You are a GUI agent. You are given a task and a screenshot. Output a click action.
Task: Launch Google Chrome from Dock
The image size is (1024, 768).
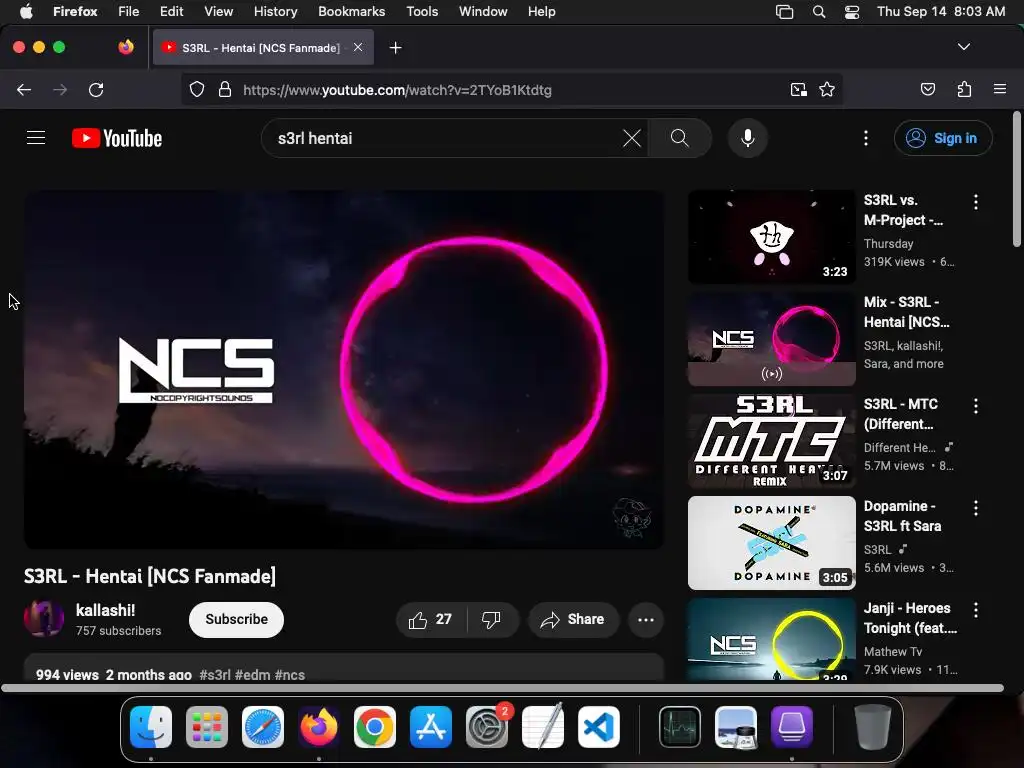click(x=374, y=727)
